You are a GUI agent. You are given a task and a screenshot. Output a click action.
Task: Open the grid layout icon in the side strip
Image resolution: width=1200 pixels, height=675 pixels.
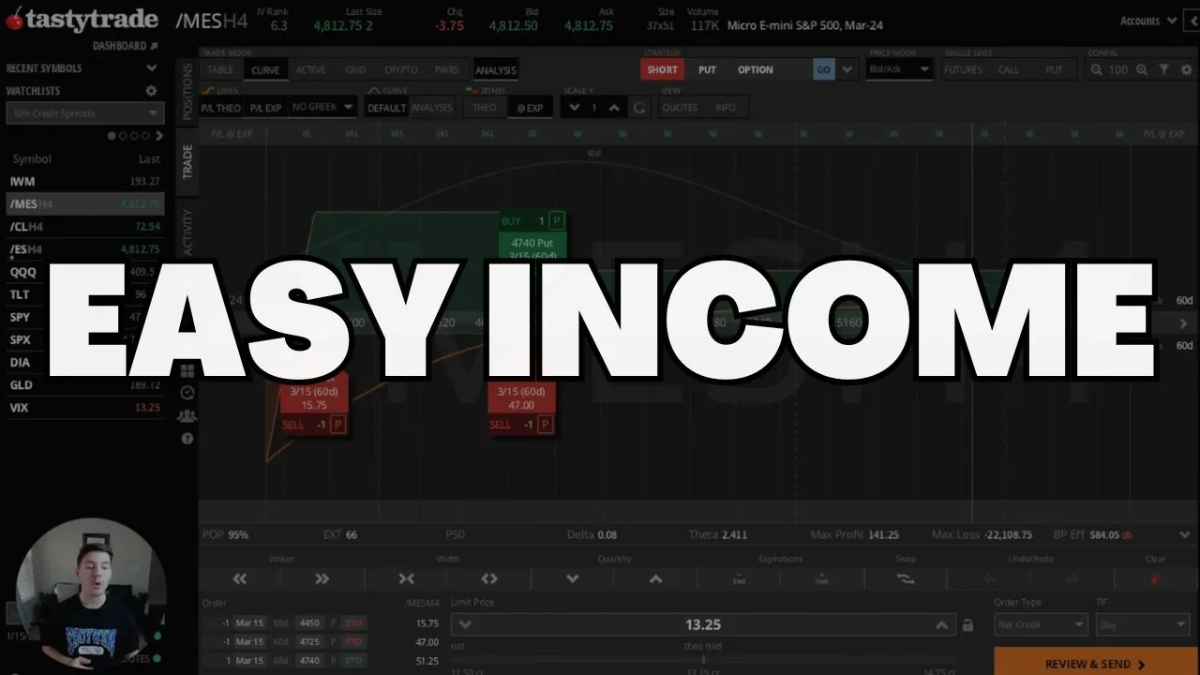coord(187,370)
